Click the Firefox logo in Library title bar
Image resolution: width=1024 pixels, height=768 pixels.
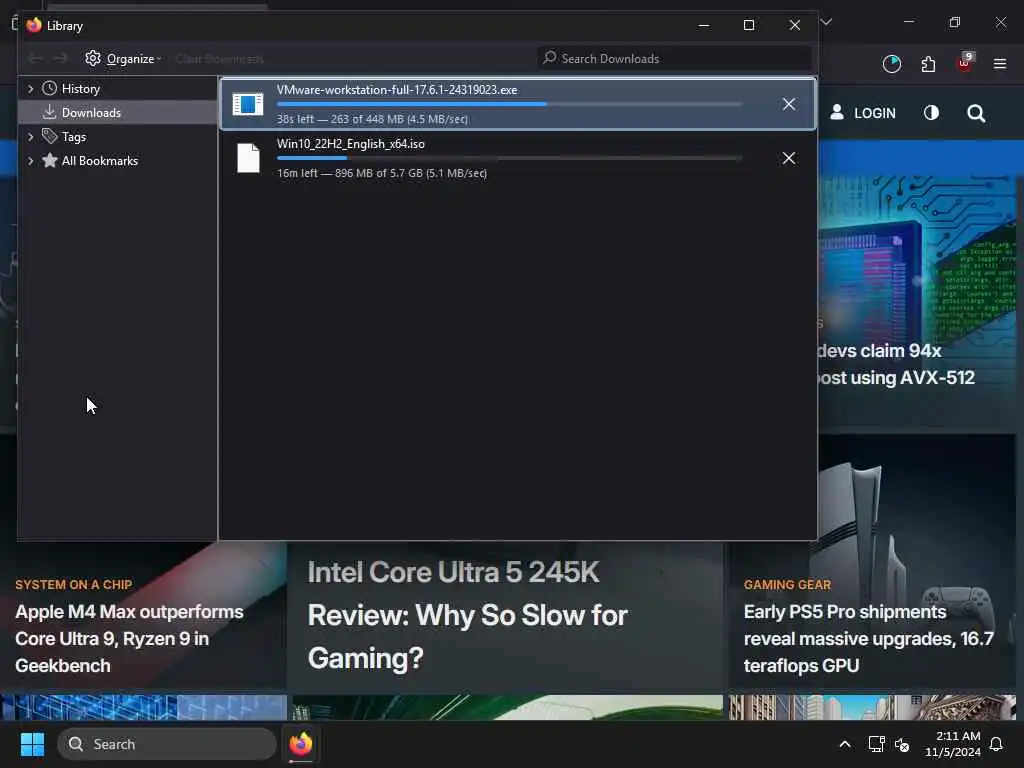[x=34, y=25]
